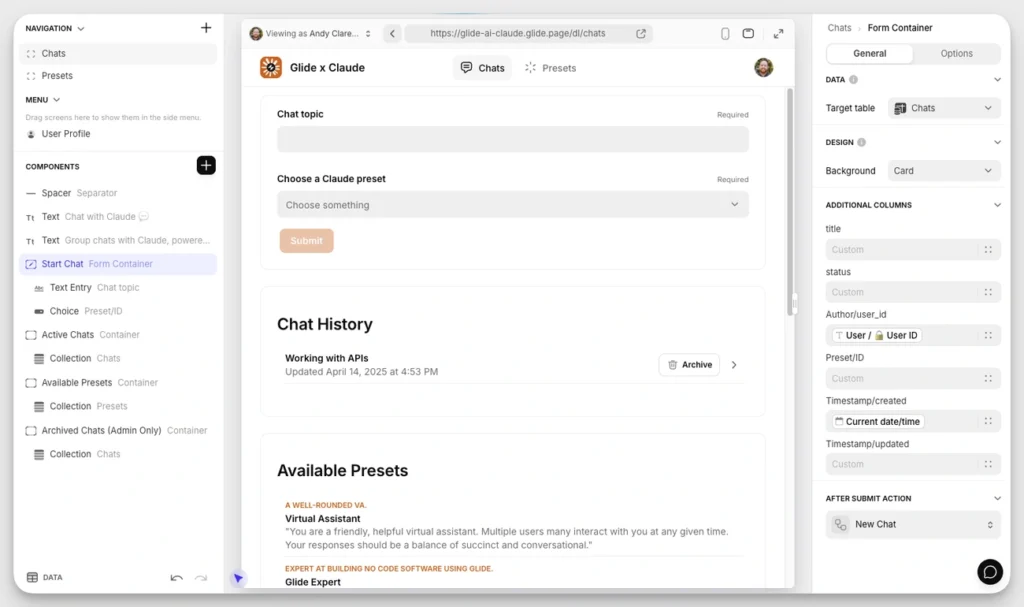Select the Chats screen in navigation

(118, 54)
